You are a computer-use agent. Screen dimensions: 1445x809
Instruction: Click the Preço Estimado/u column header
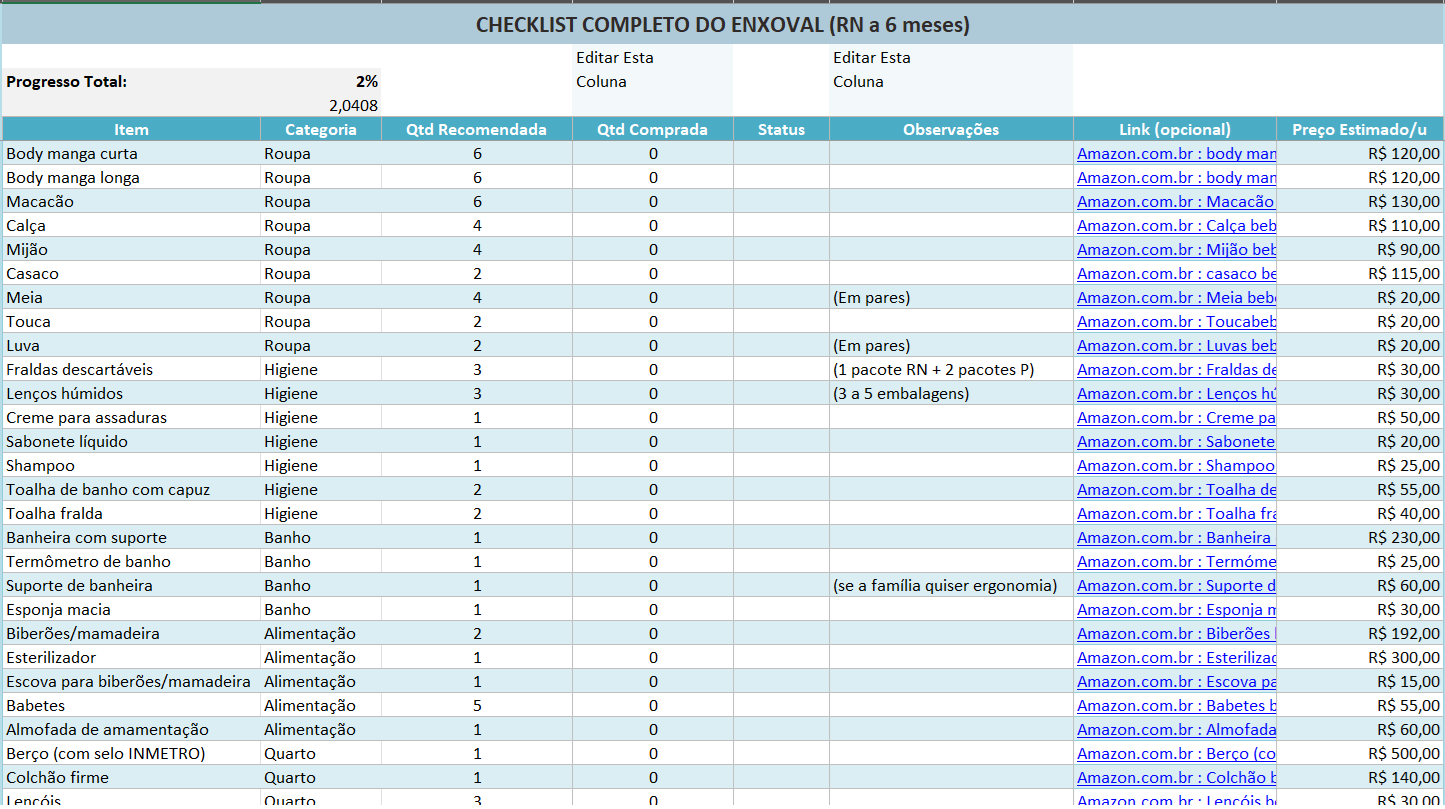(1358, 129)
